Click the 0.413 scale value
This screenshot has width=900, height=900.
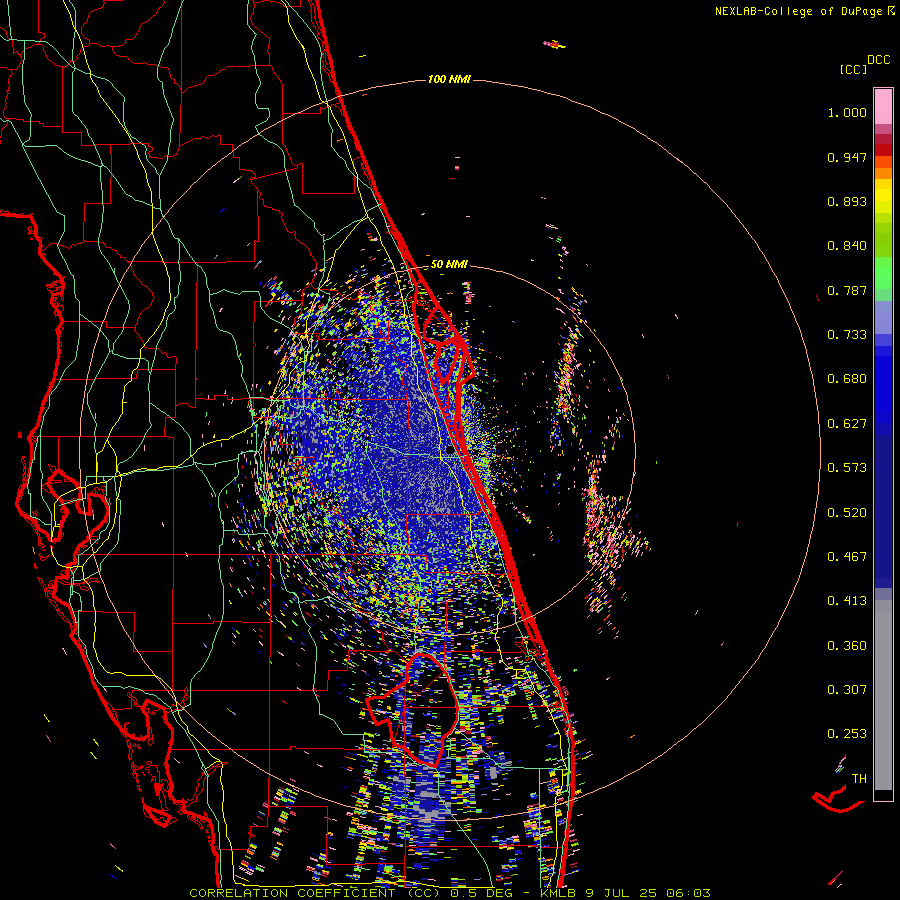coord(847,601)
